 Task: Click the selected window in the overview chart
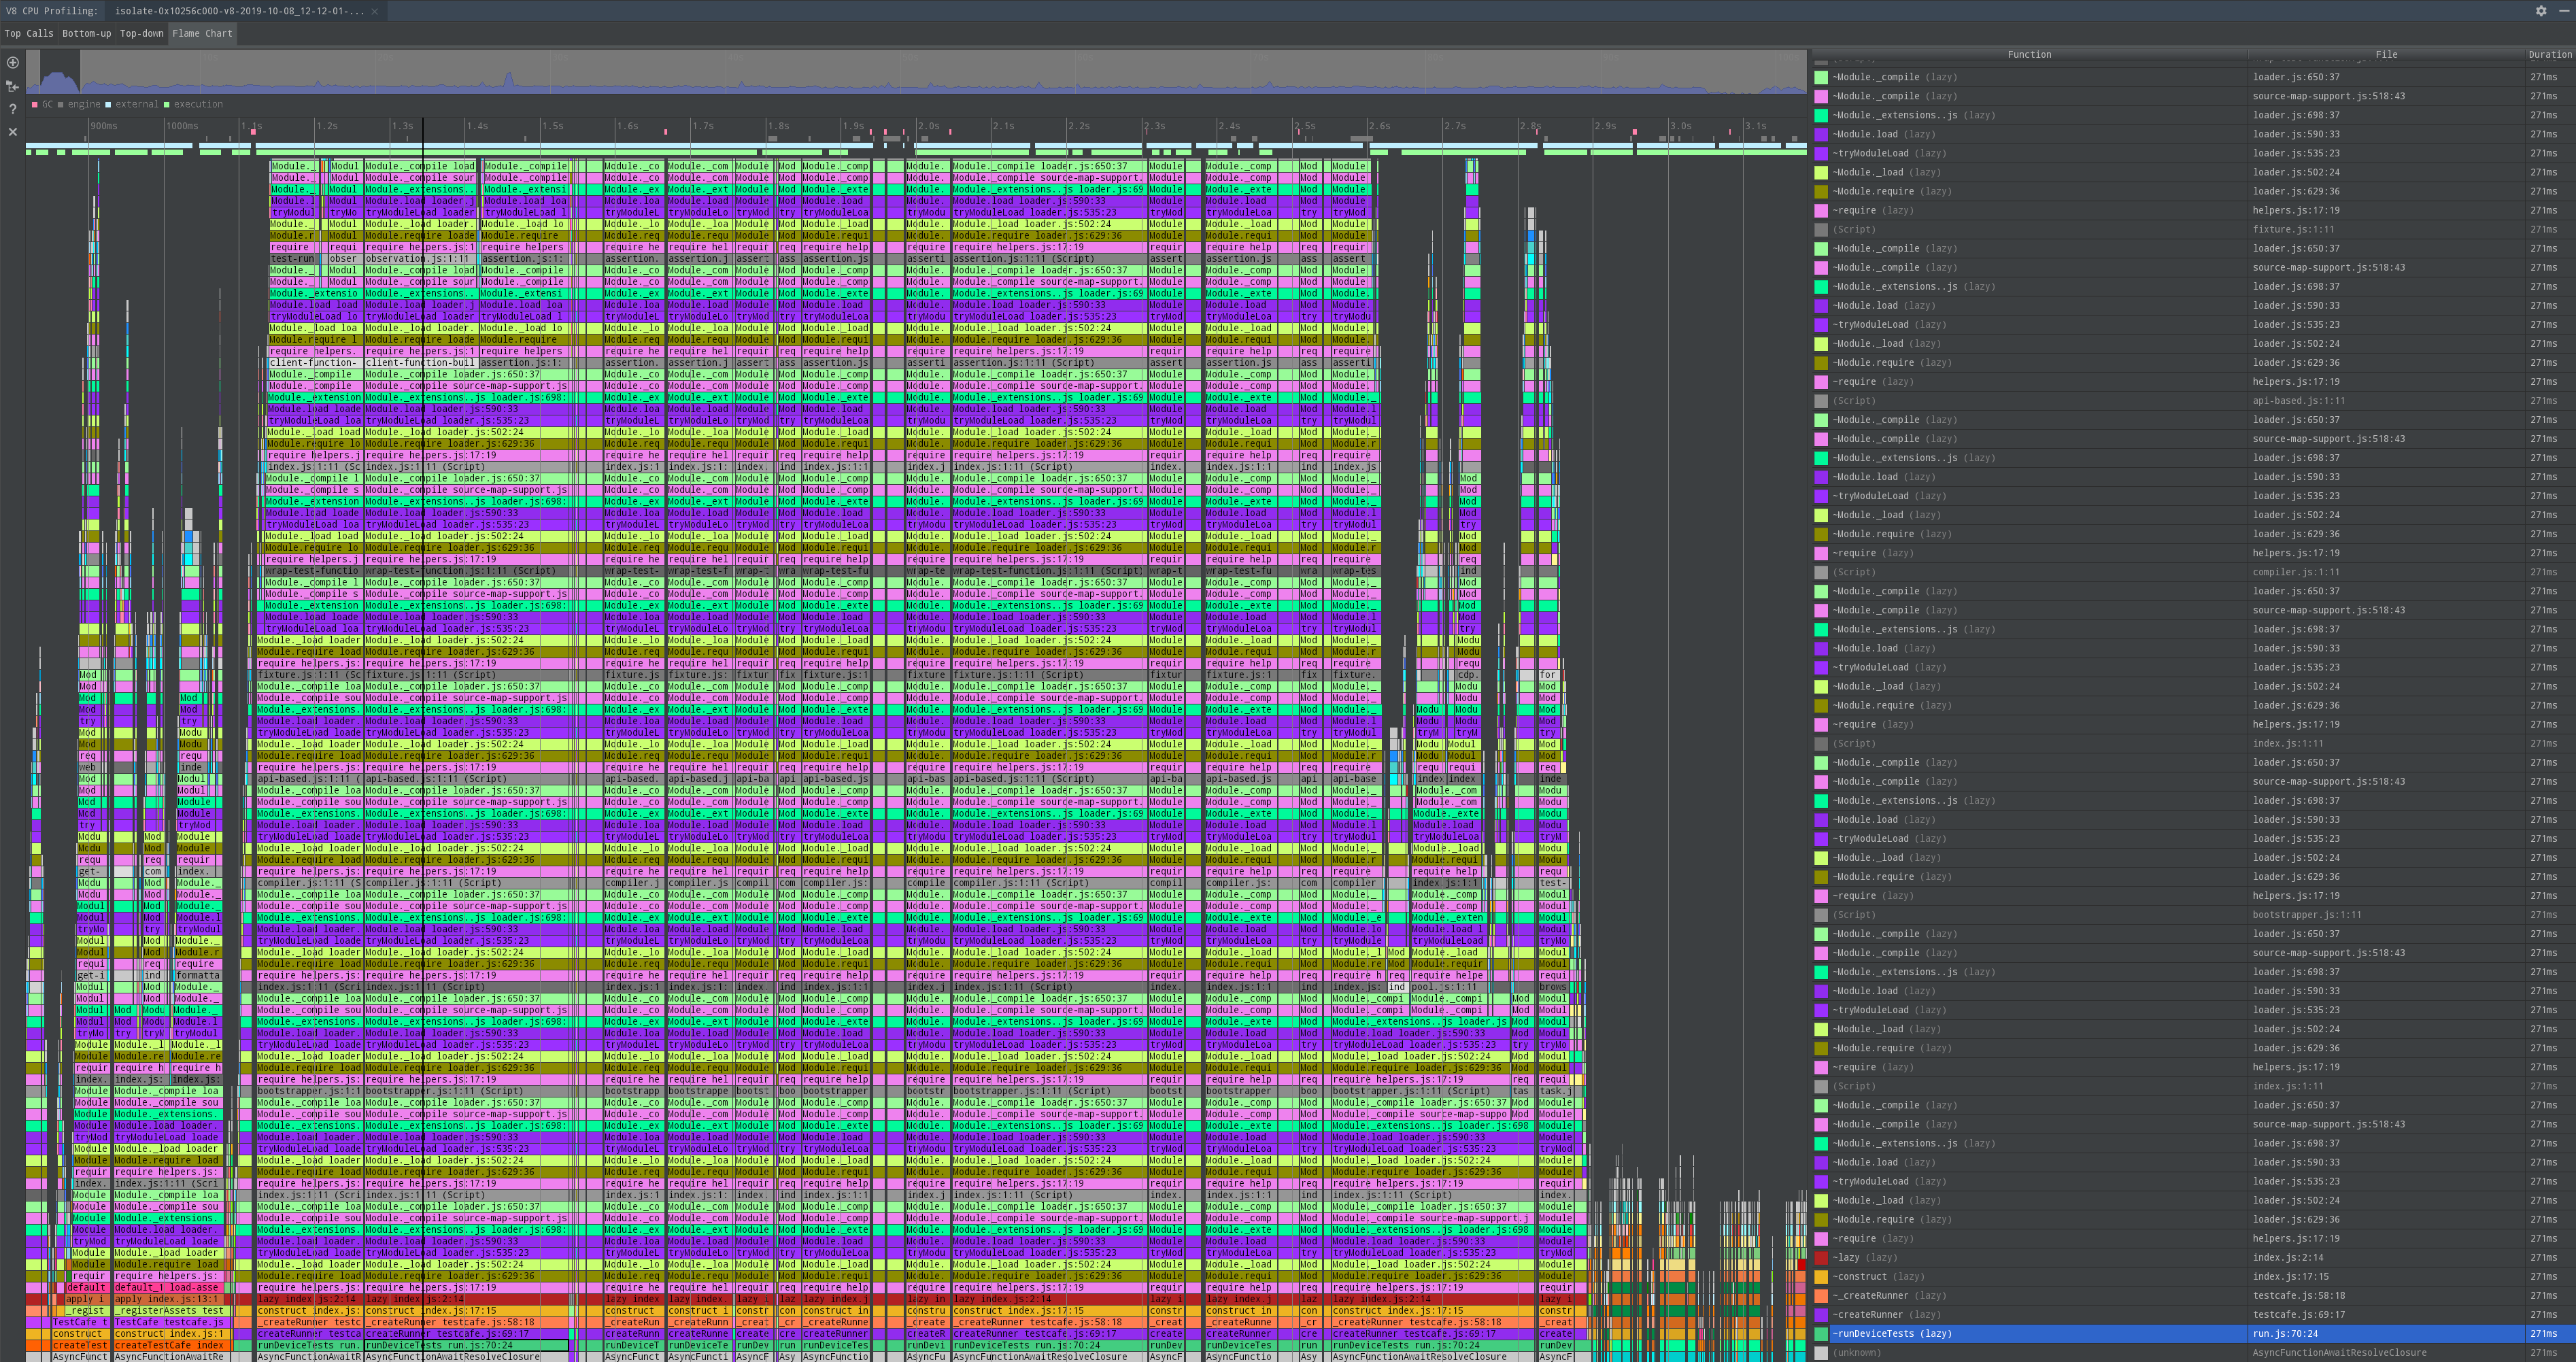[59, 72]
